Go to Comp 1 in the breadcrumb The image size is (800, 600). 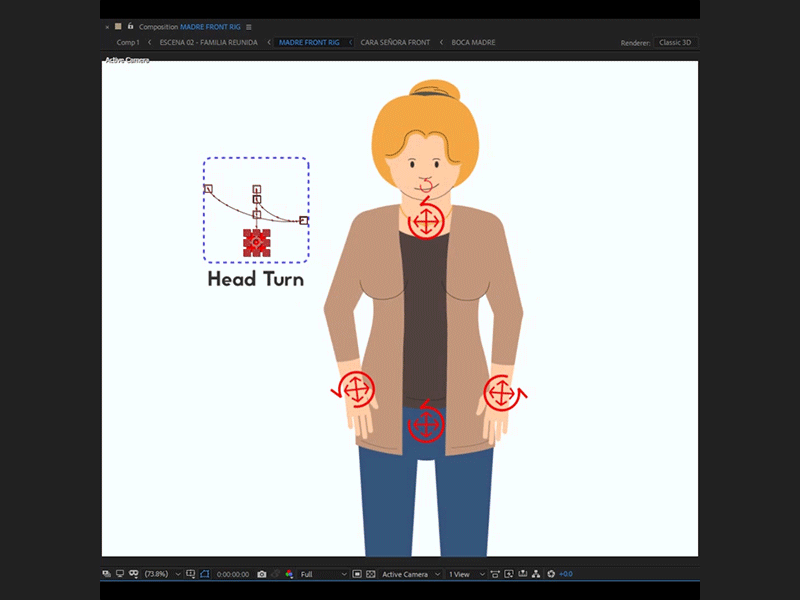(x=128, y=42)
